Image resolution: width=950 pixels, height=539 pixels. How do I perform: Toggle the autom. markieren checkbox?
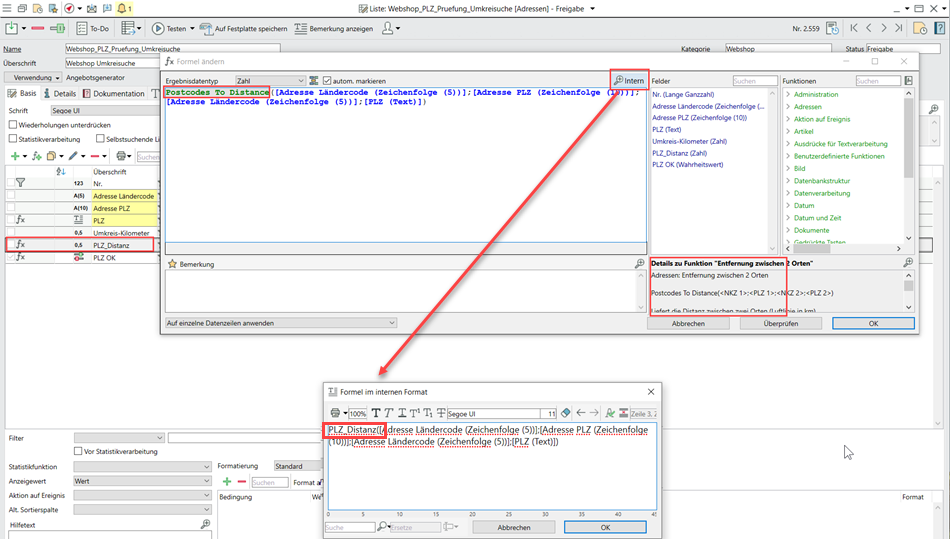point(327,81)
